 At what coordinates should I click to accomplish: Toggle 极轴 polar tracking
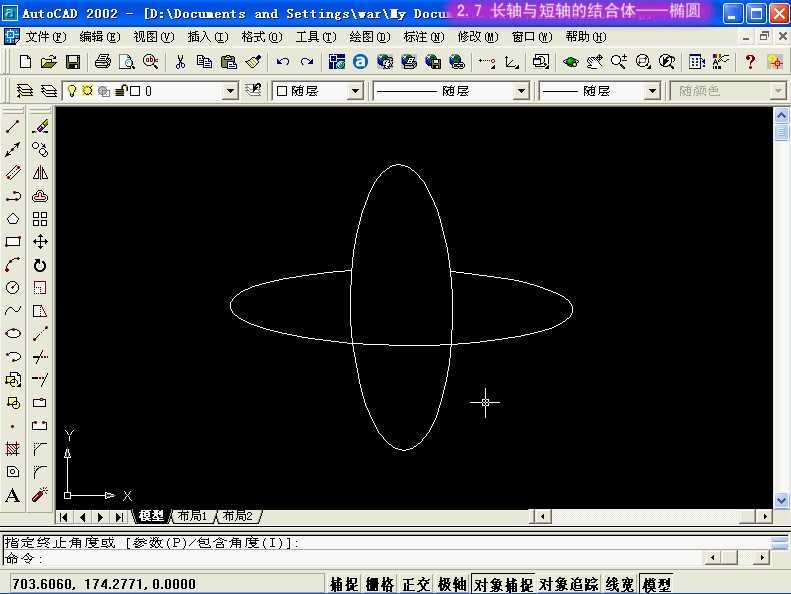(x=451, y=584)
